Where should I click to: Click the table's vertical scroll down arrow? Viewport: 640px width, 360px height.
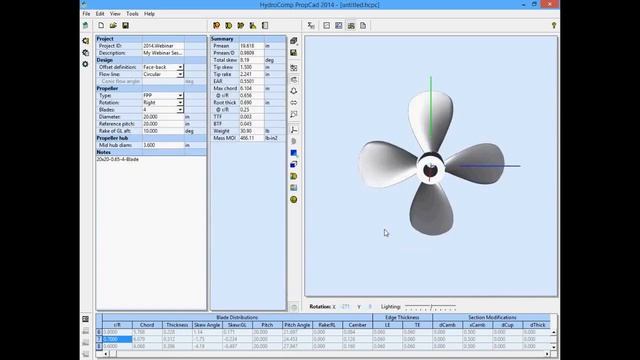pyautogui.click(x=553, y=347)
